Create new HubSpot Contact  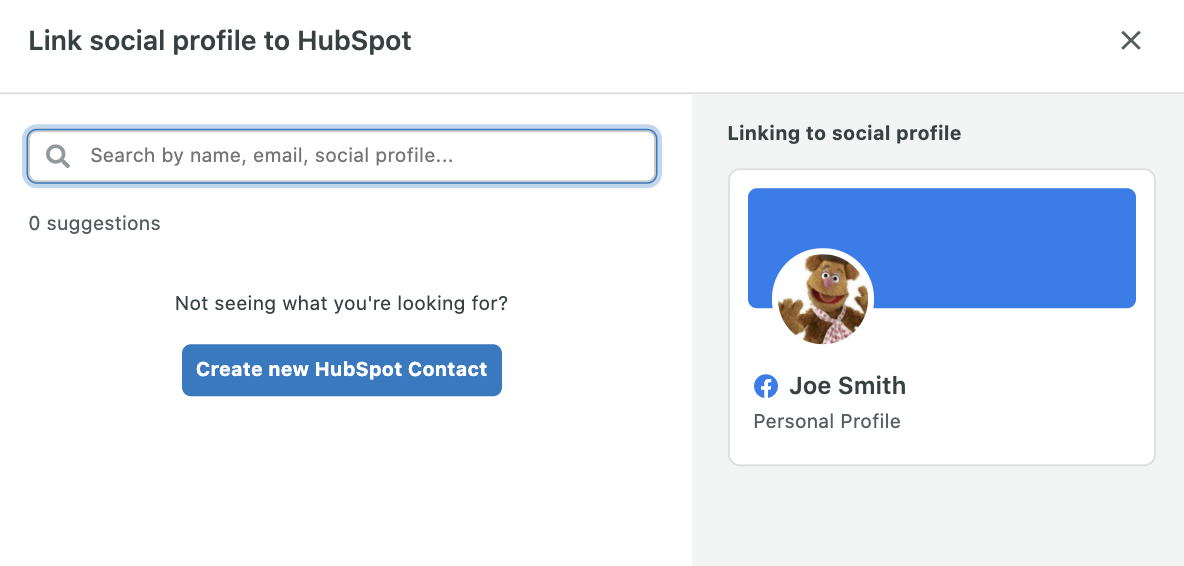click(342, 370)
